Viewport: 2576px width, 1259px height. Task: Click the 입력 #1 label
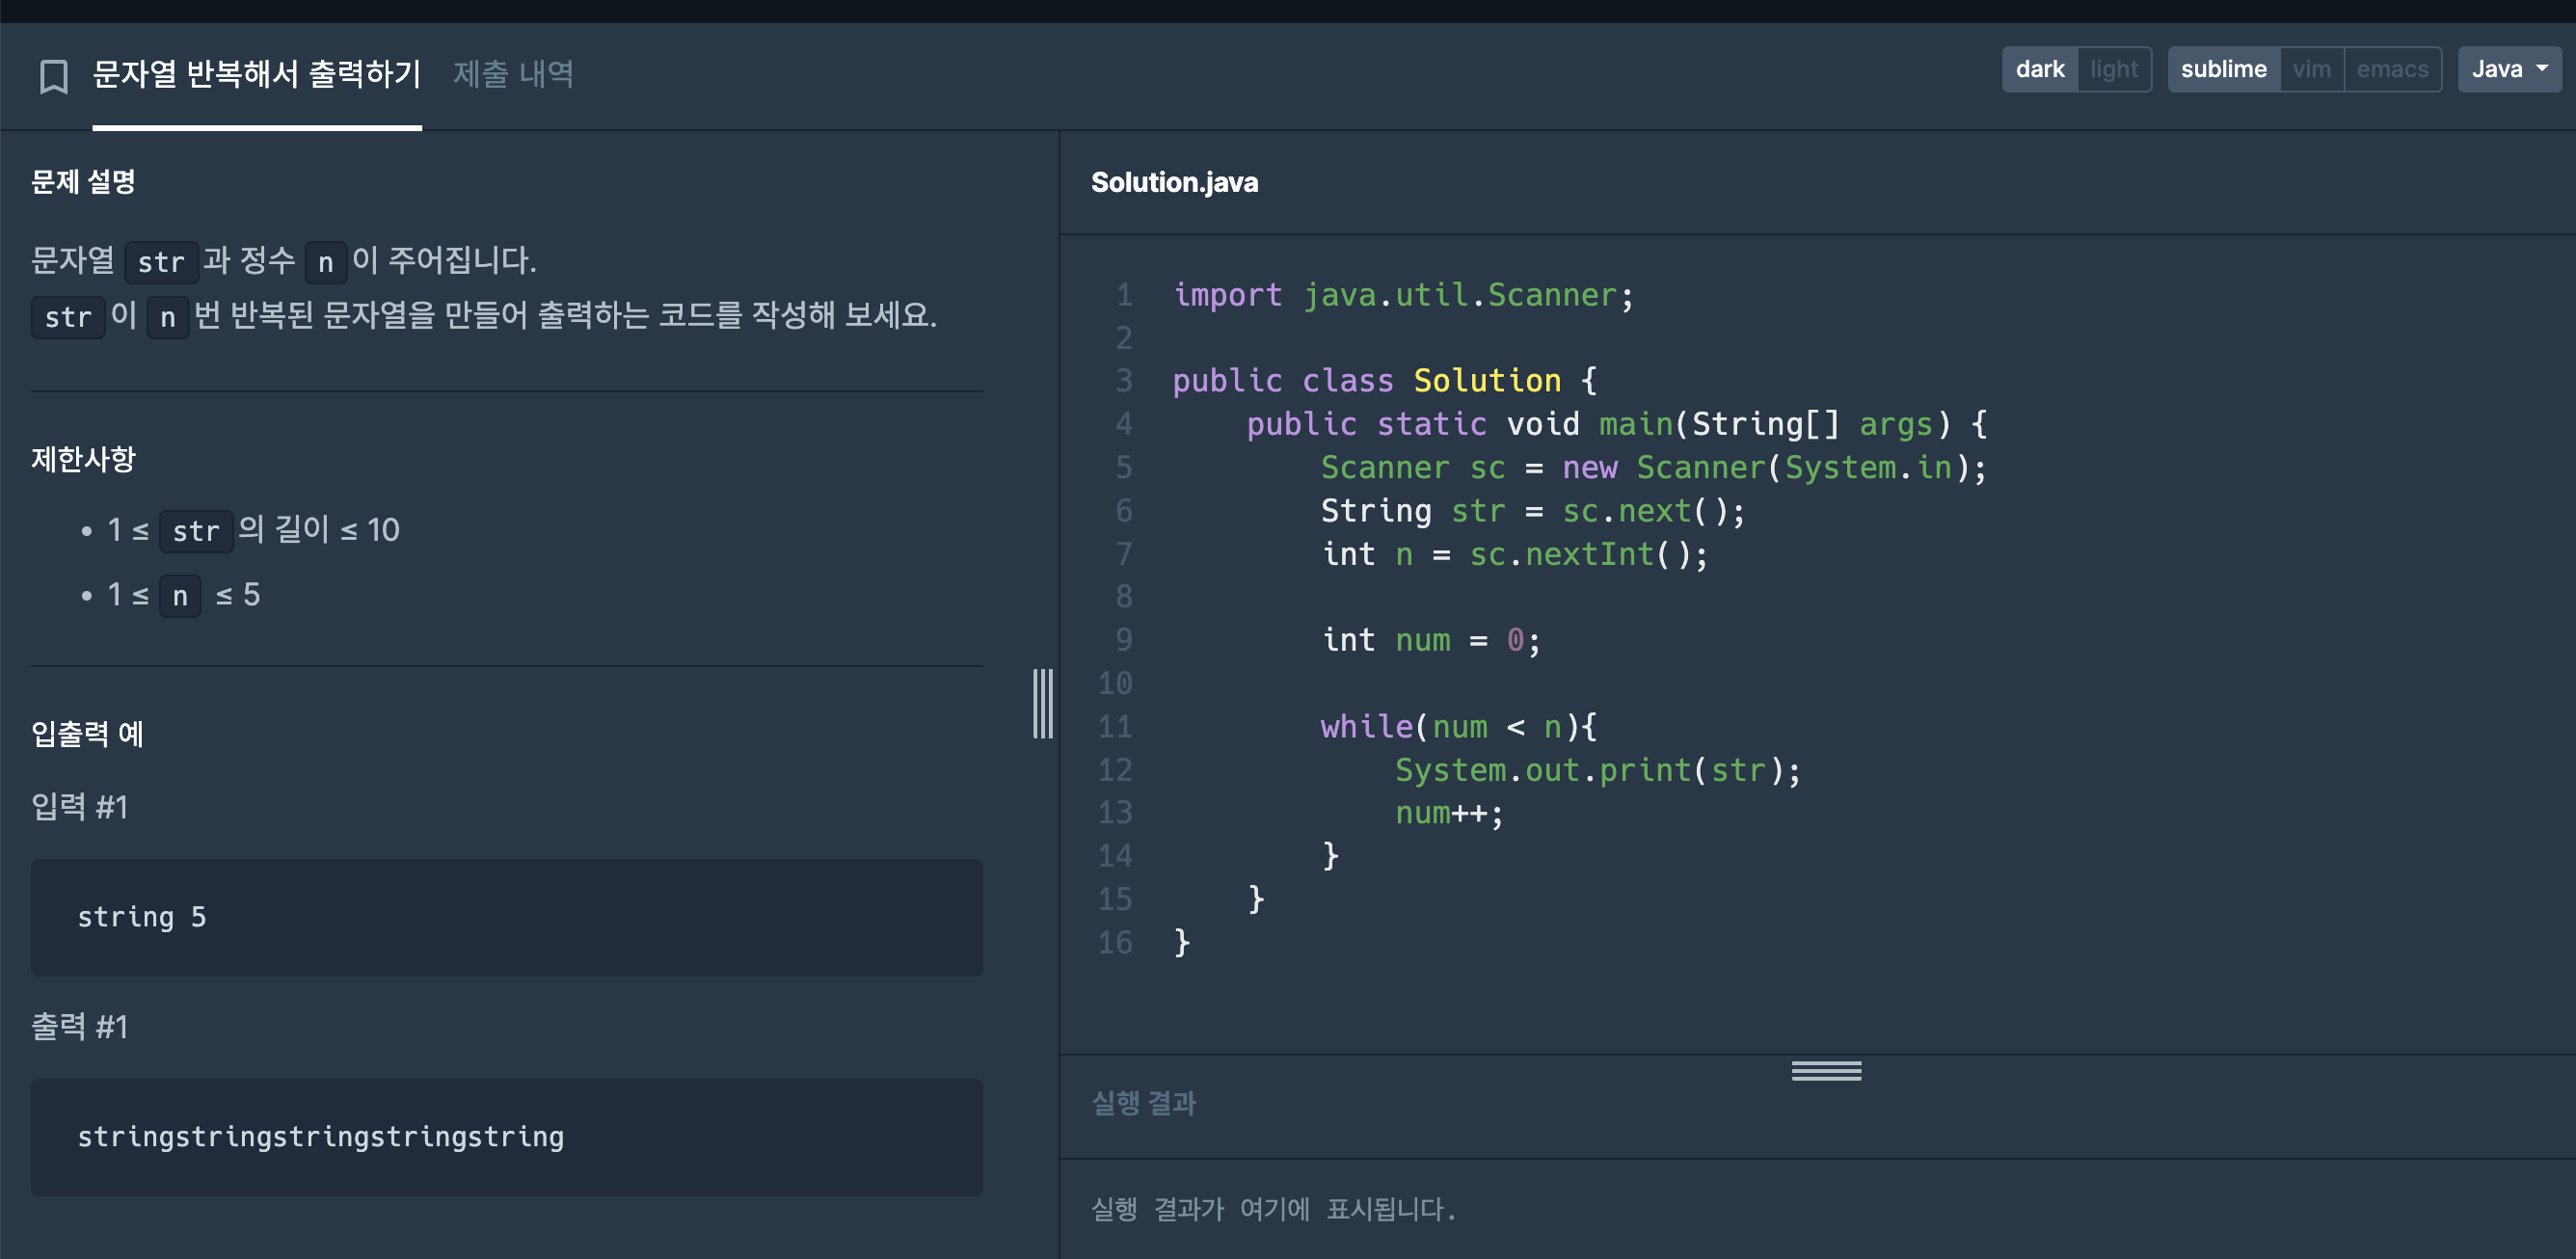click(79, 806)
